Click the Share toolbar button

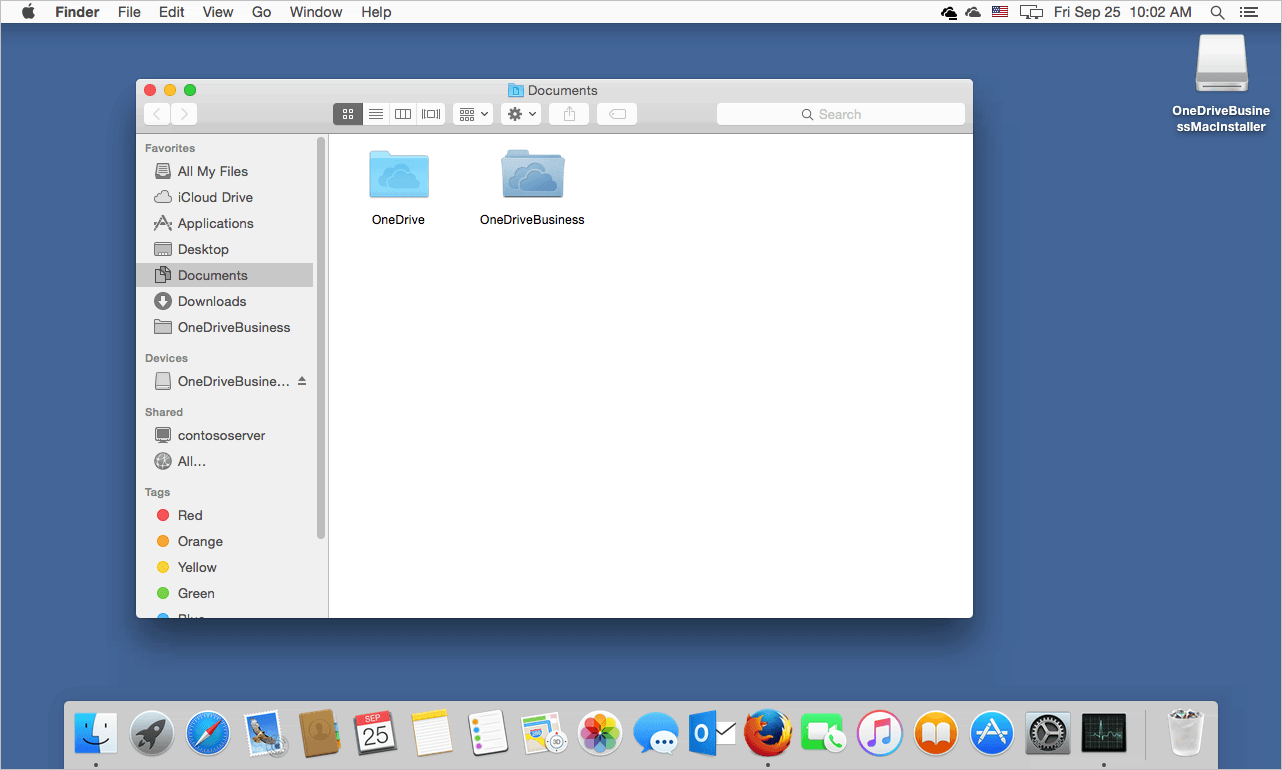pyautogui.click(x=569, y=114)
